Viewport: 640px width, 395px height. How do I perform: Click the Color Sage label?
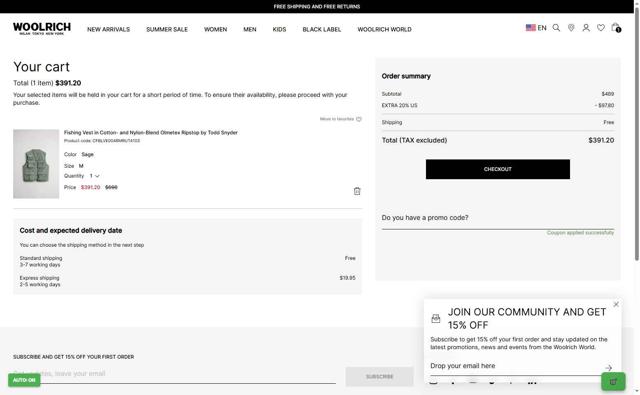point(79,154)
